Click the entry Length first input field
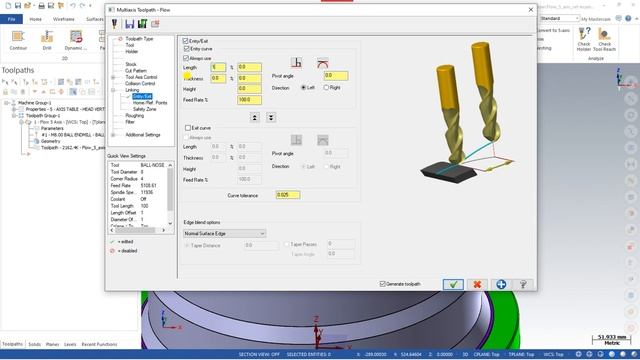This screenshot has width=640, height=360. click(218, 67)
